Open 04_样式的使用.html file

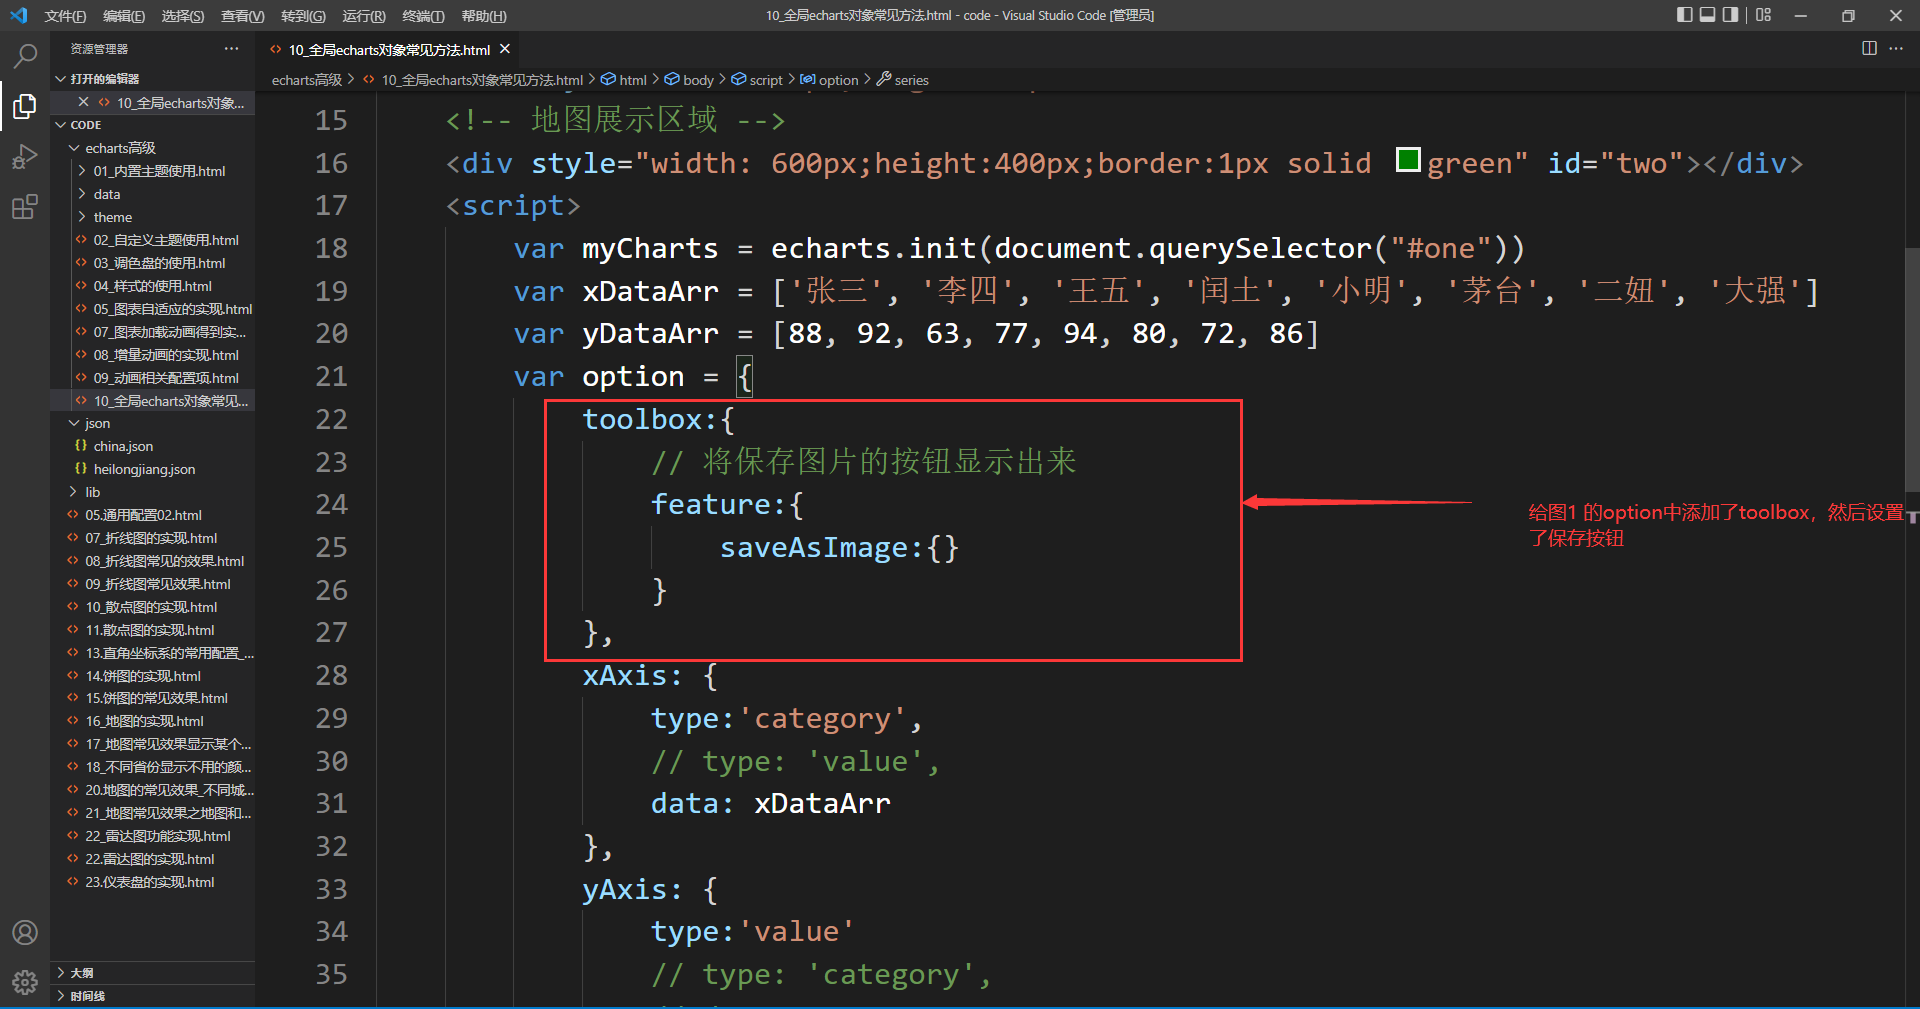click(153, 286)
